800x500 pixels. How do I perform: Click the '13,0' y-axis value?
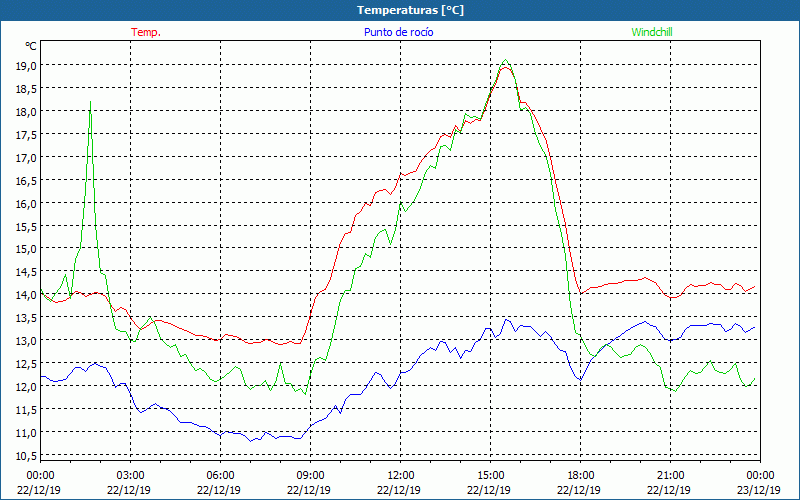point(26,340)
